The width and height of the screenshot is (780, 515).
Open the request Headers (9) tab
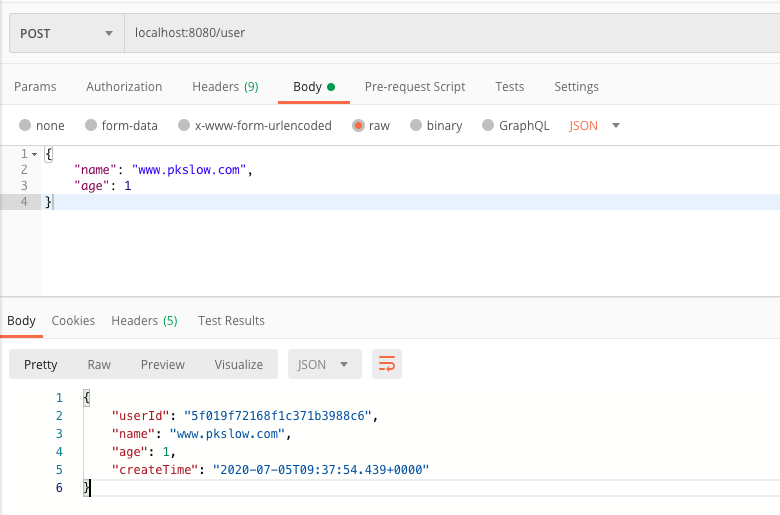(225, 87)
